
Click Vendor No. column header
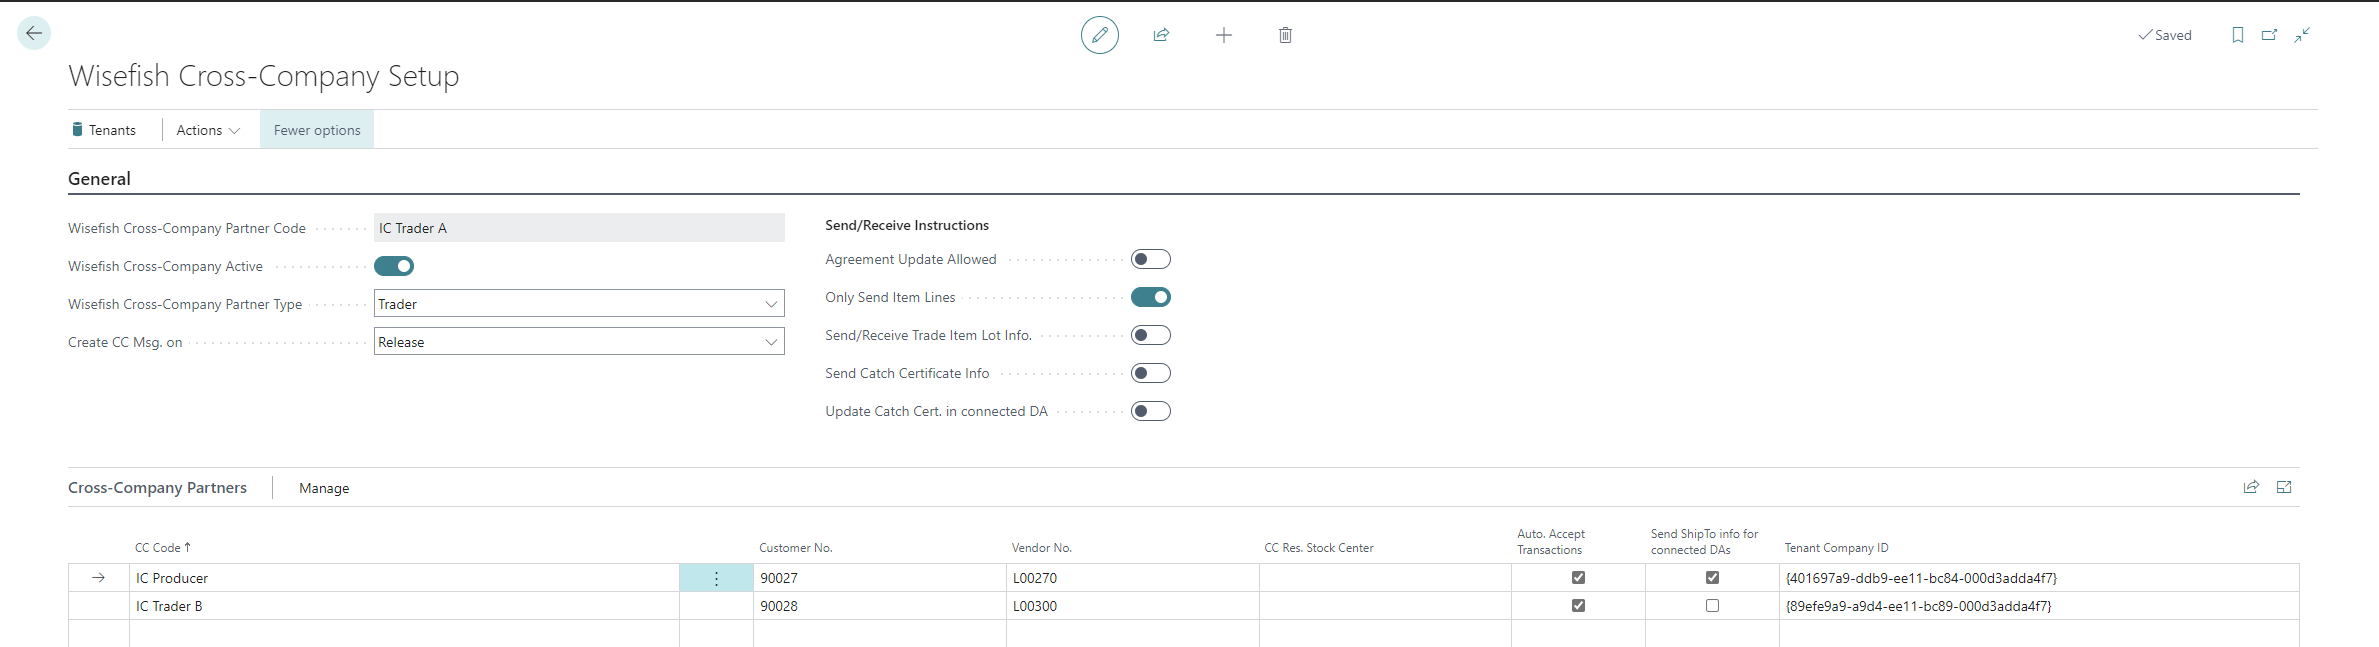[1042, 548]
